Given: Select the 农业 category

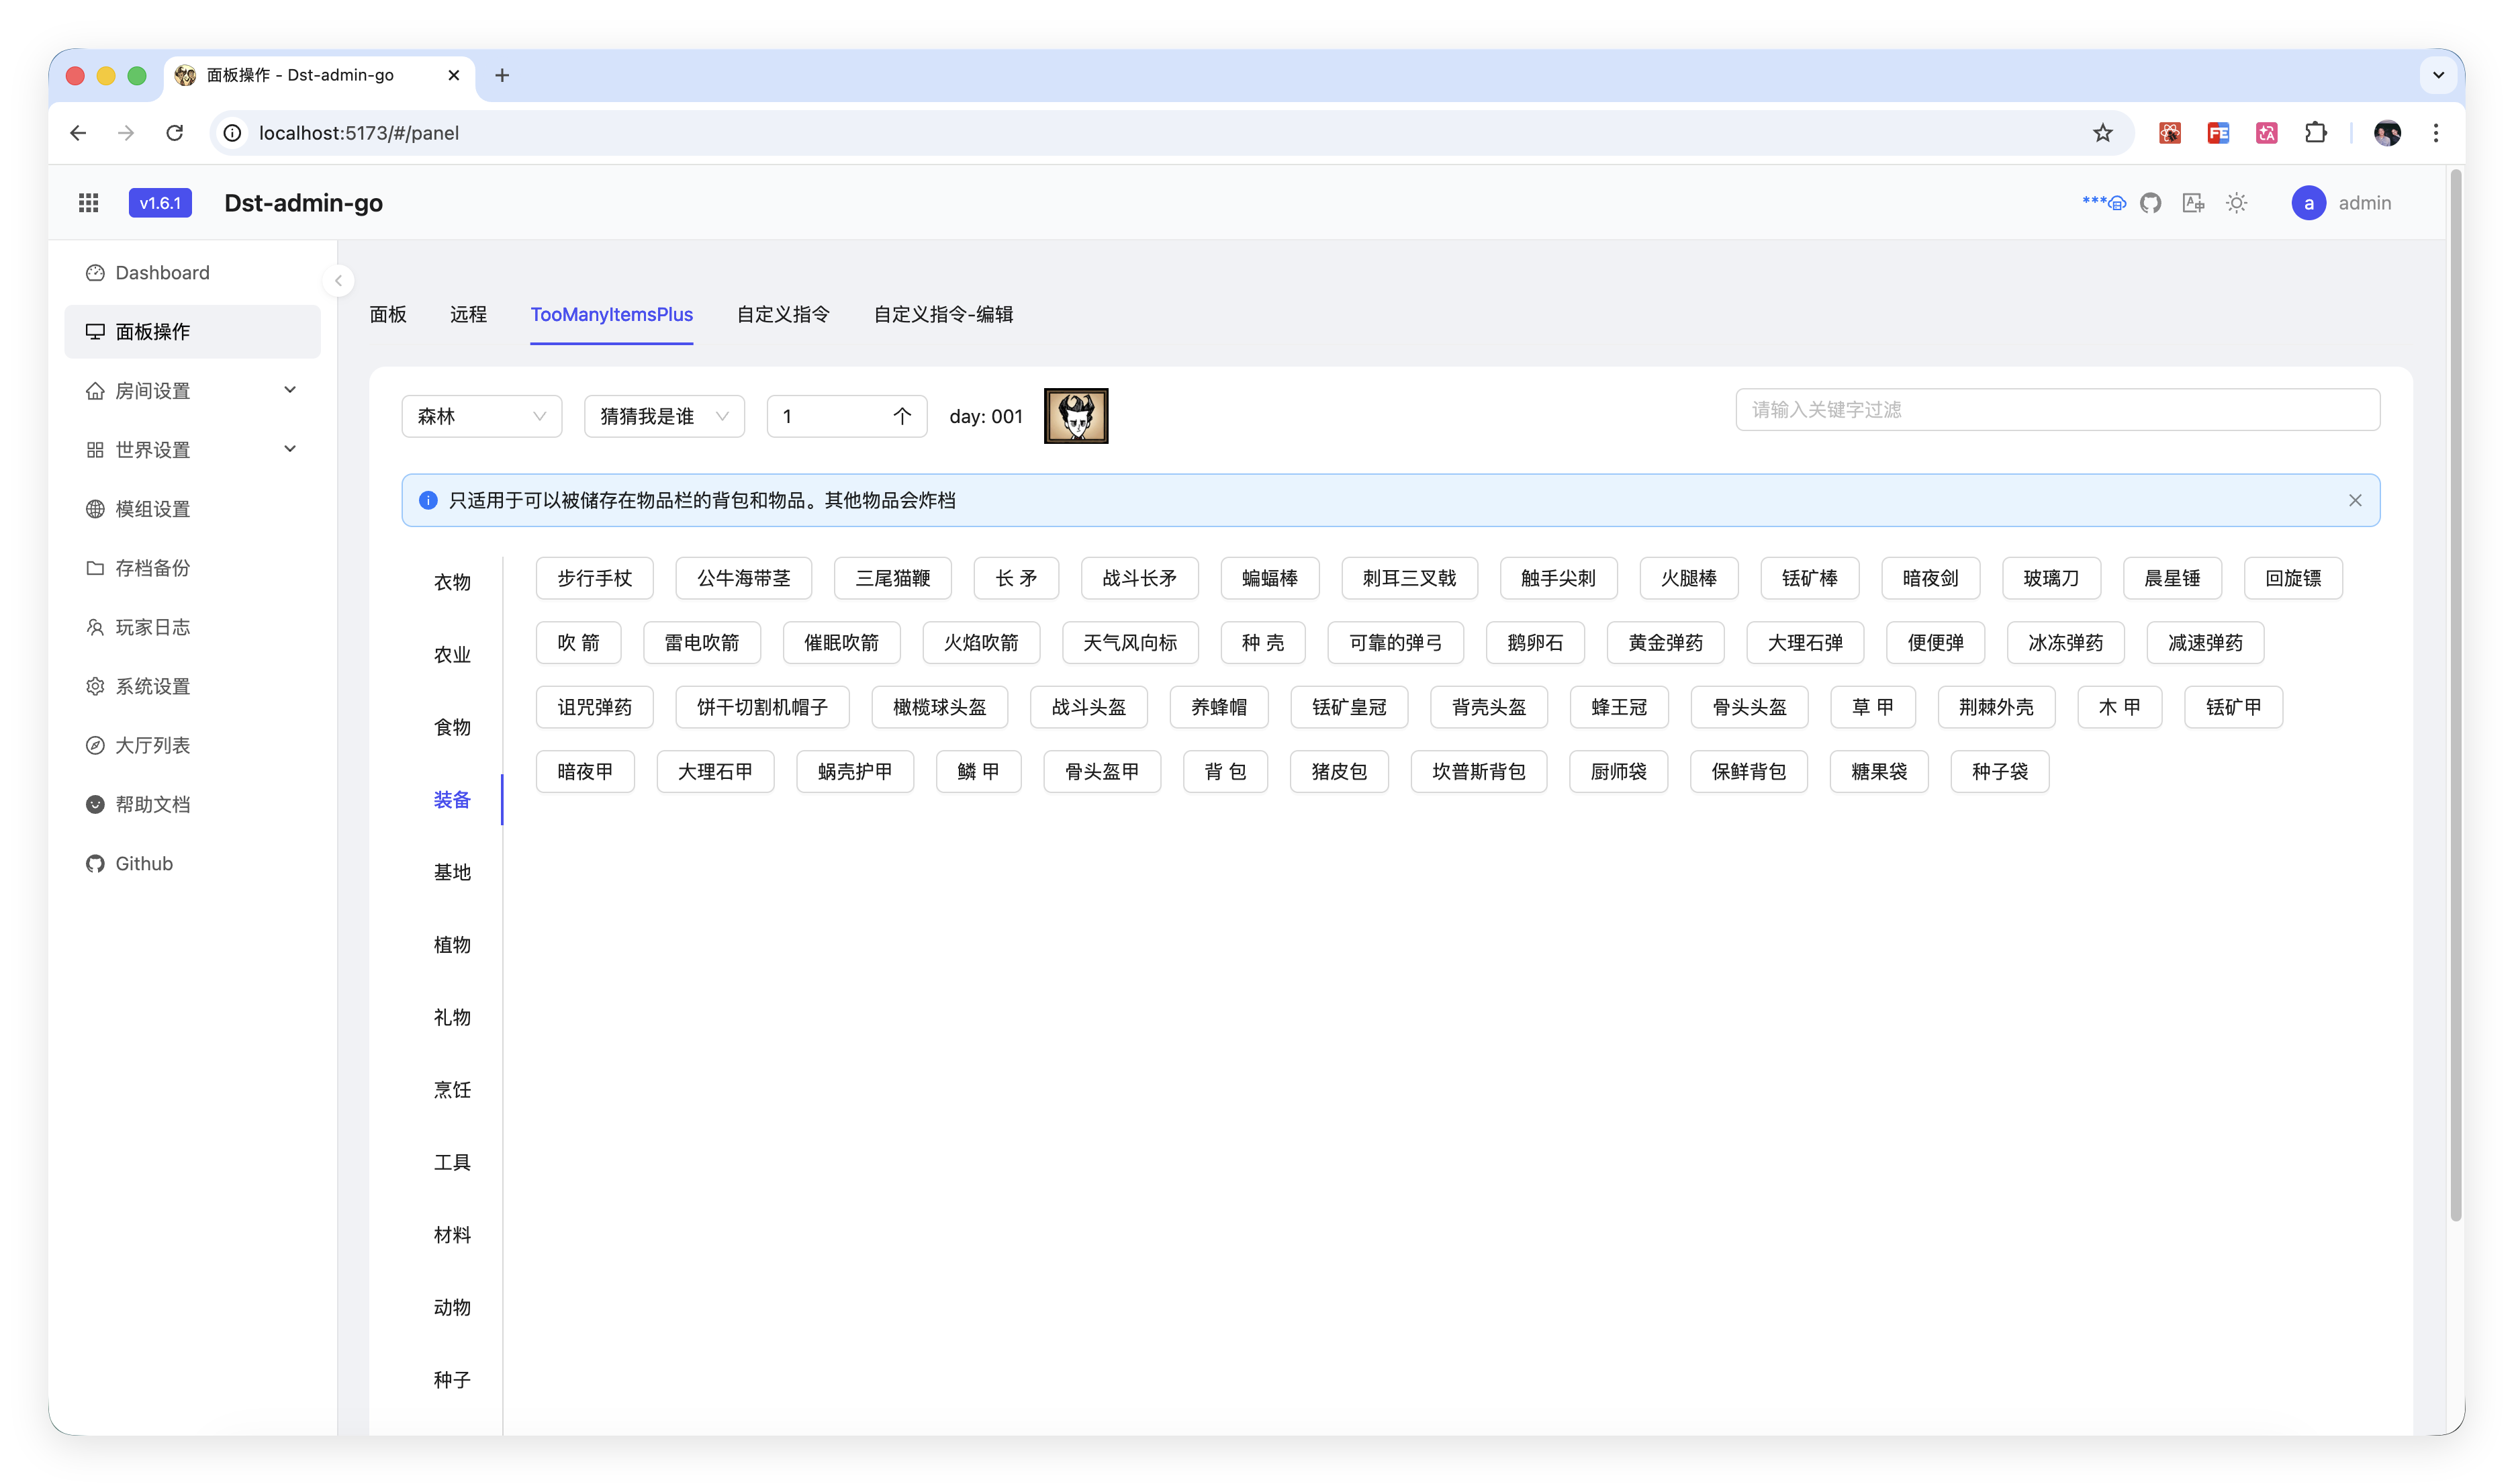Looking at the screenshot, I should (452, 655).
